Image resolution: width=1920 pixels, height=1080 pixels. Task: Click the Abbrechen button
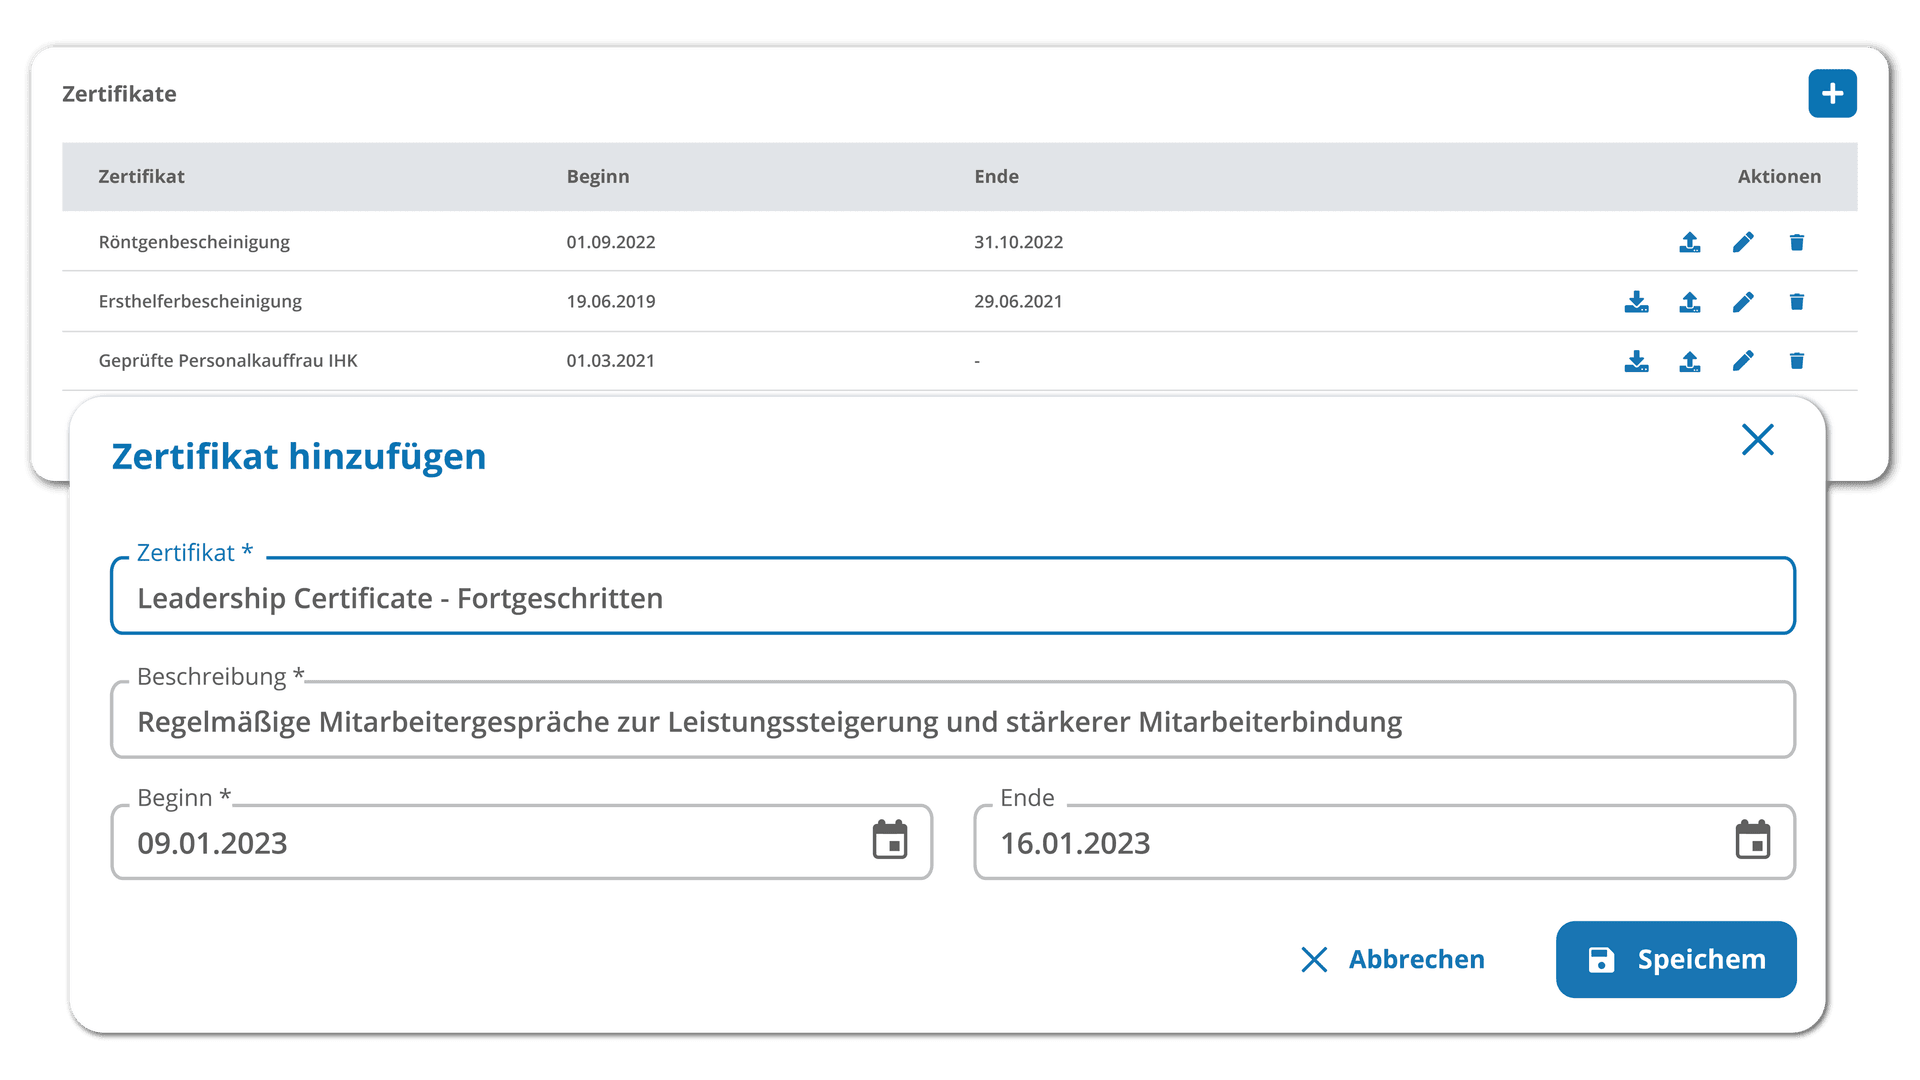[x=1393, y=959]
